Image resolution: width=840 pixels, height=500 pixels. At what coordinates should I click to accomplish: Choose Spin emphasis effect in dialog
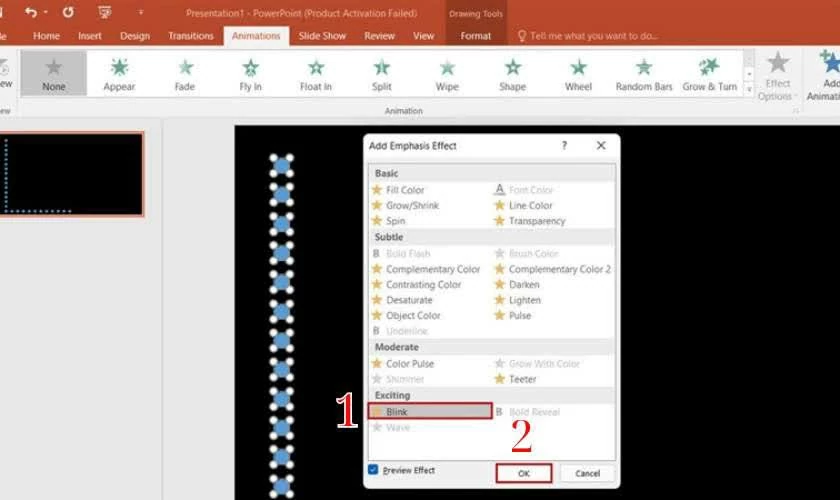397,221
